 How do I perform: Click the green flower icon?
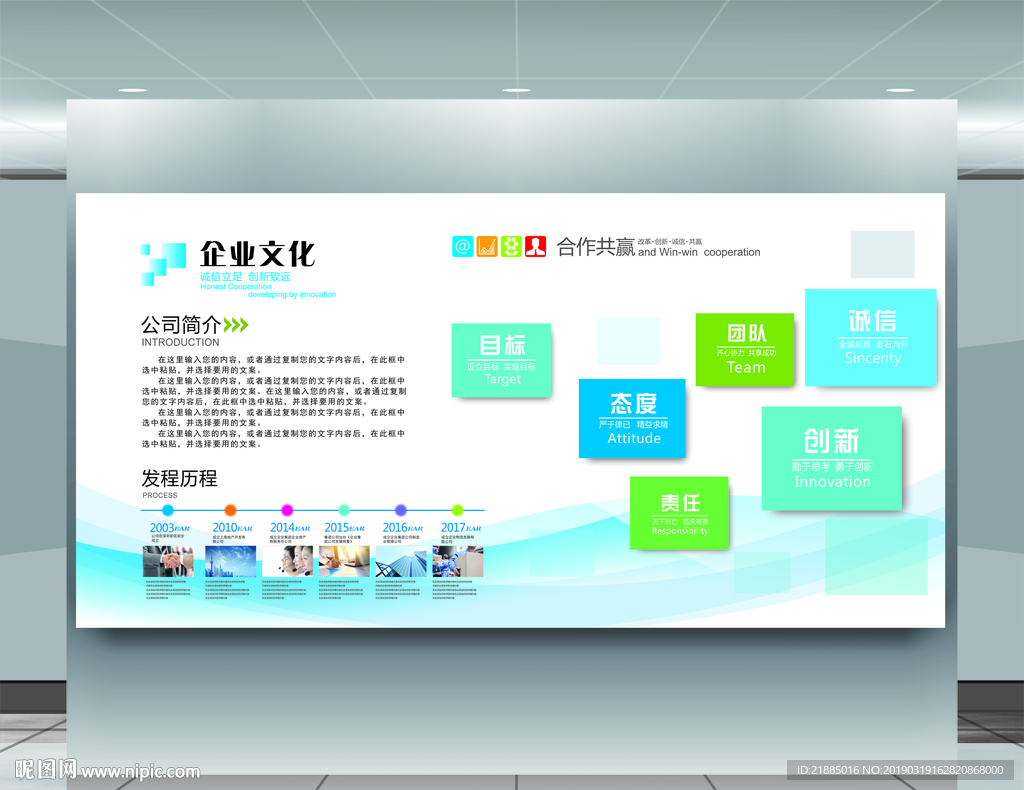(510, 246)
